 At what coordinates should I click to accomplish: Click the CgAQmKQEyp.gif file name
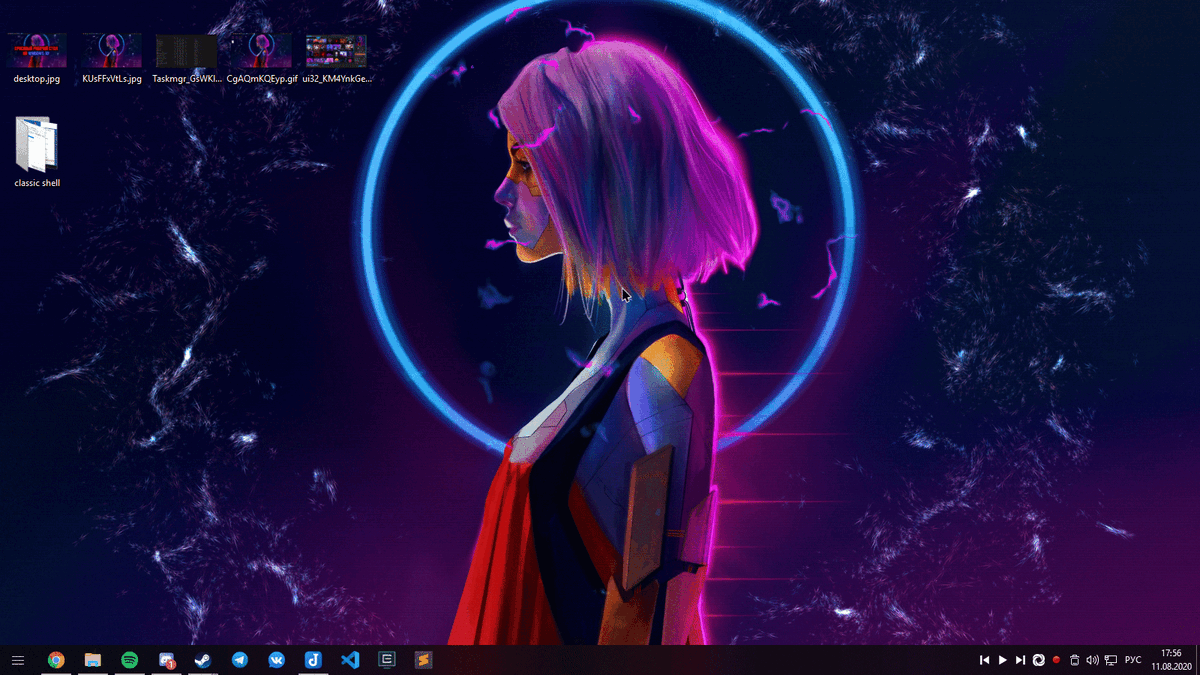[262, 78]
